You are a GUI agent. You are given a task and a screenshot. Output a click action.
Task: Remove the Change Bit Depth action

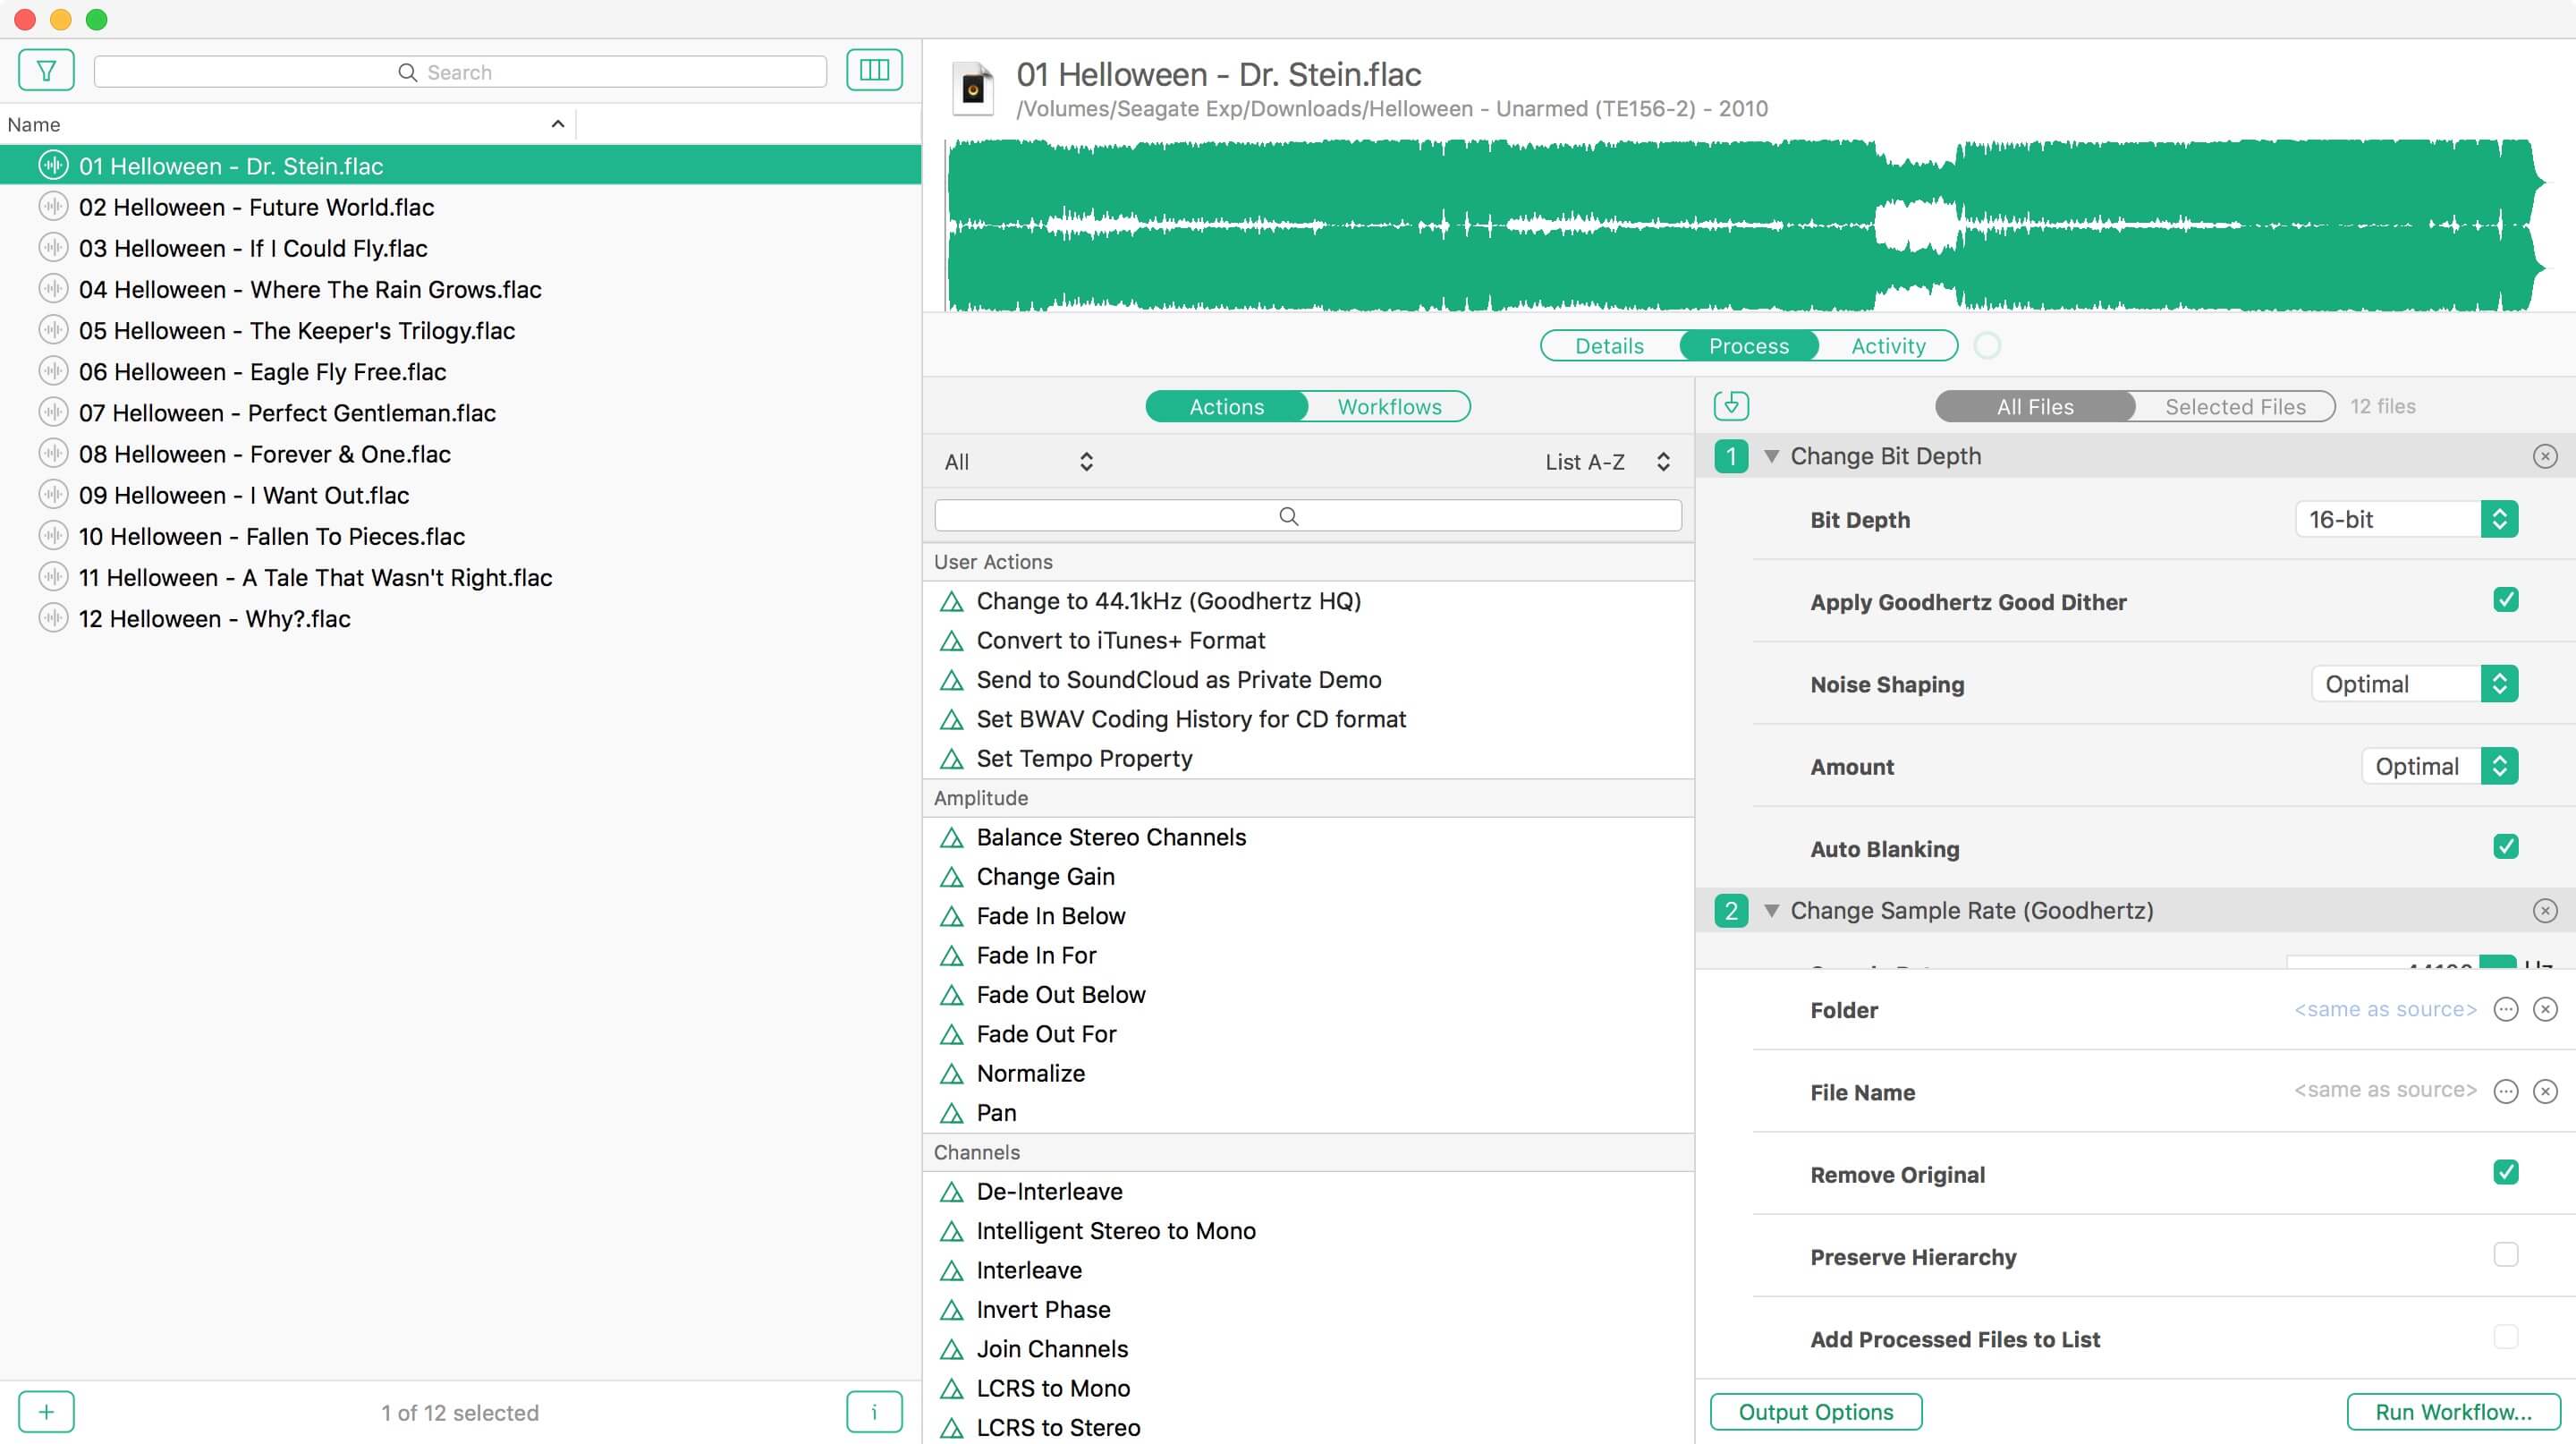point(2545,457)
